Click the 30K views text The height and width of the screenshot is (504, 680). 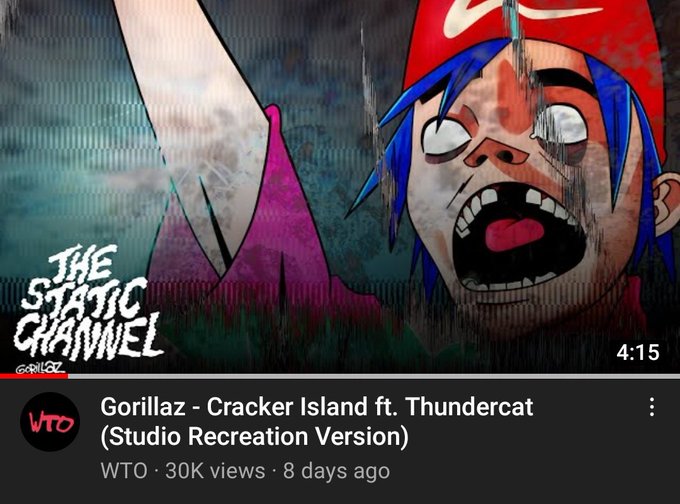point(215,471)
